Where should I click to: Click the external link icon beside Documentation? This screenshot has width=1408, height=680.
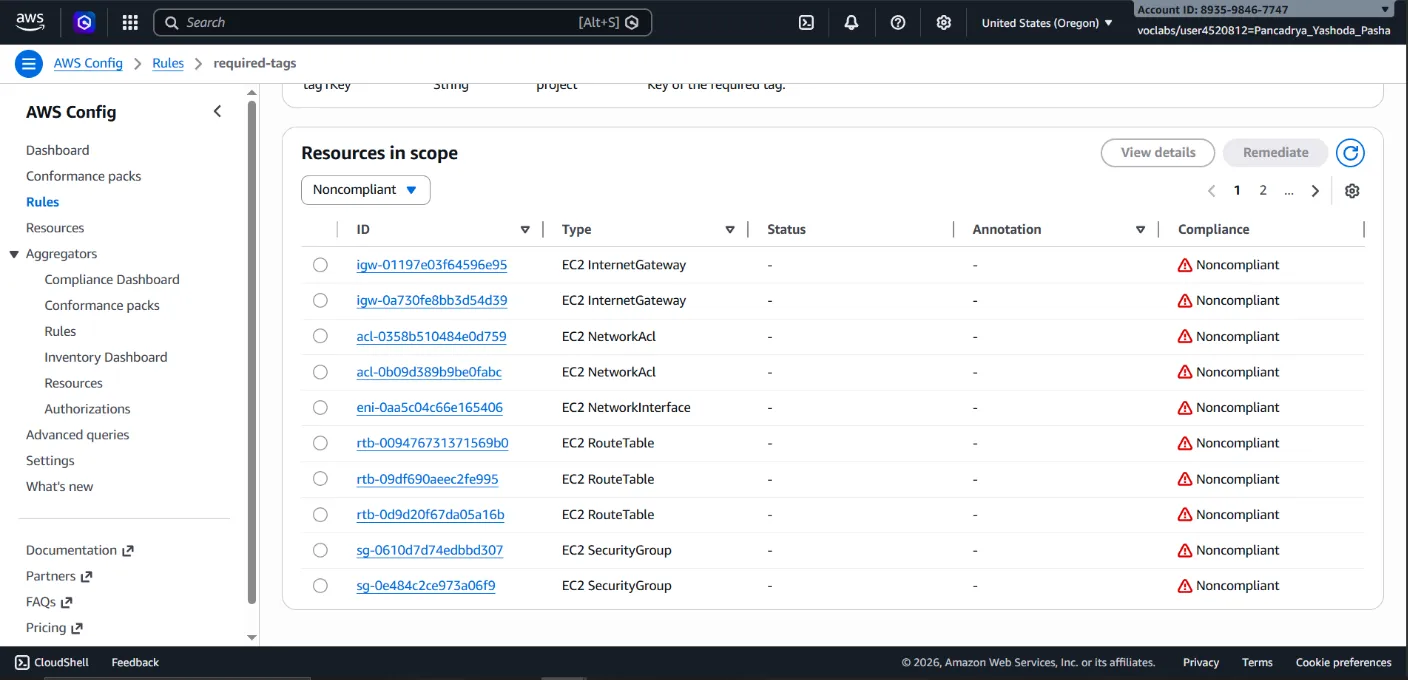coord(128,551)
